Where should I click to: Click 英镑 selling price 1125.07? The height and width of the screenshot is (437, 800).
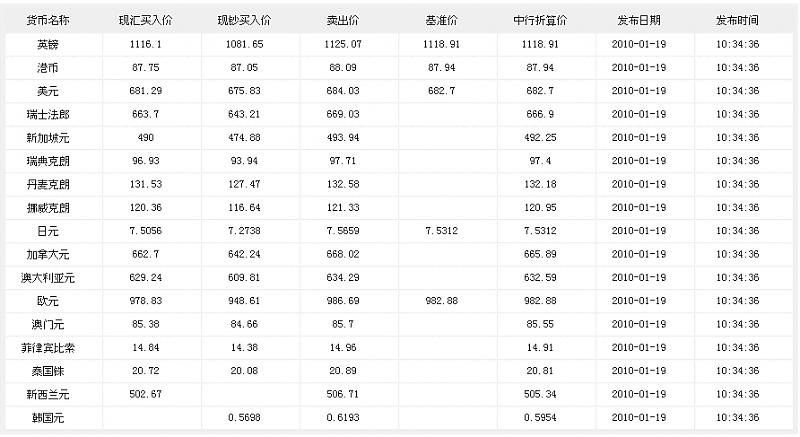(x=343, y=44)
